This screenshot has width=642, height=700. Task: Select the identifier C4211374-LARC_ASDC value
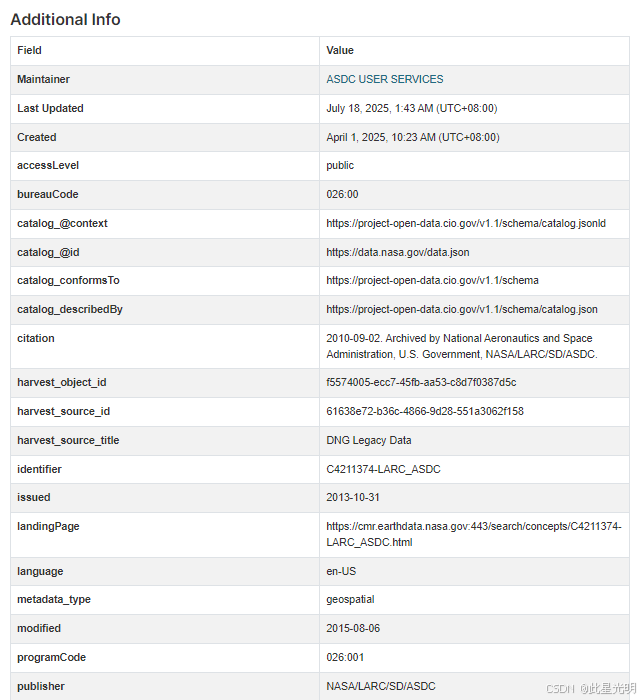point(383,469)
